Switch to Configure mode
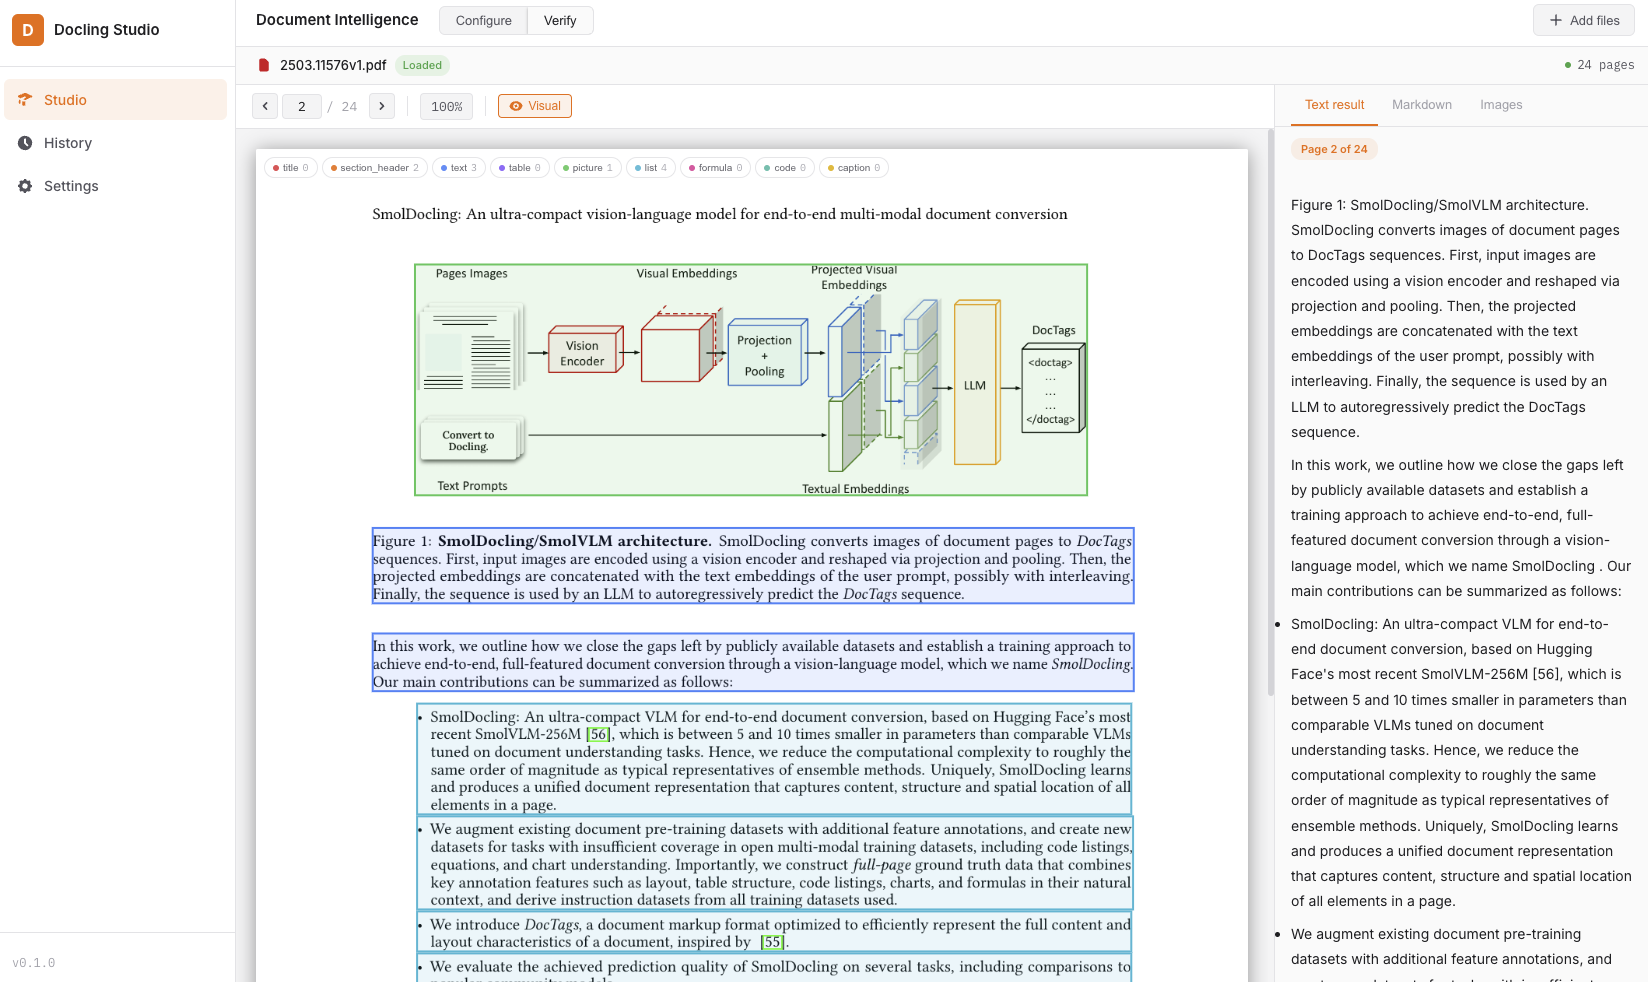1648x982 pixels. 483,20
